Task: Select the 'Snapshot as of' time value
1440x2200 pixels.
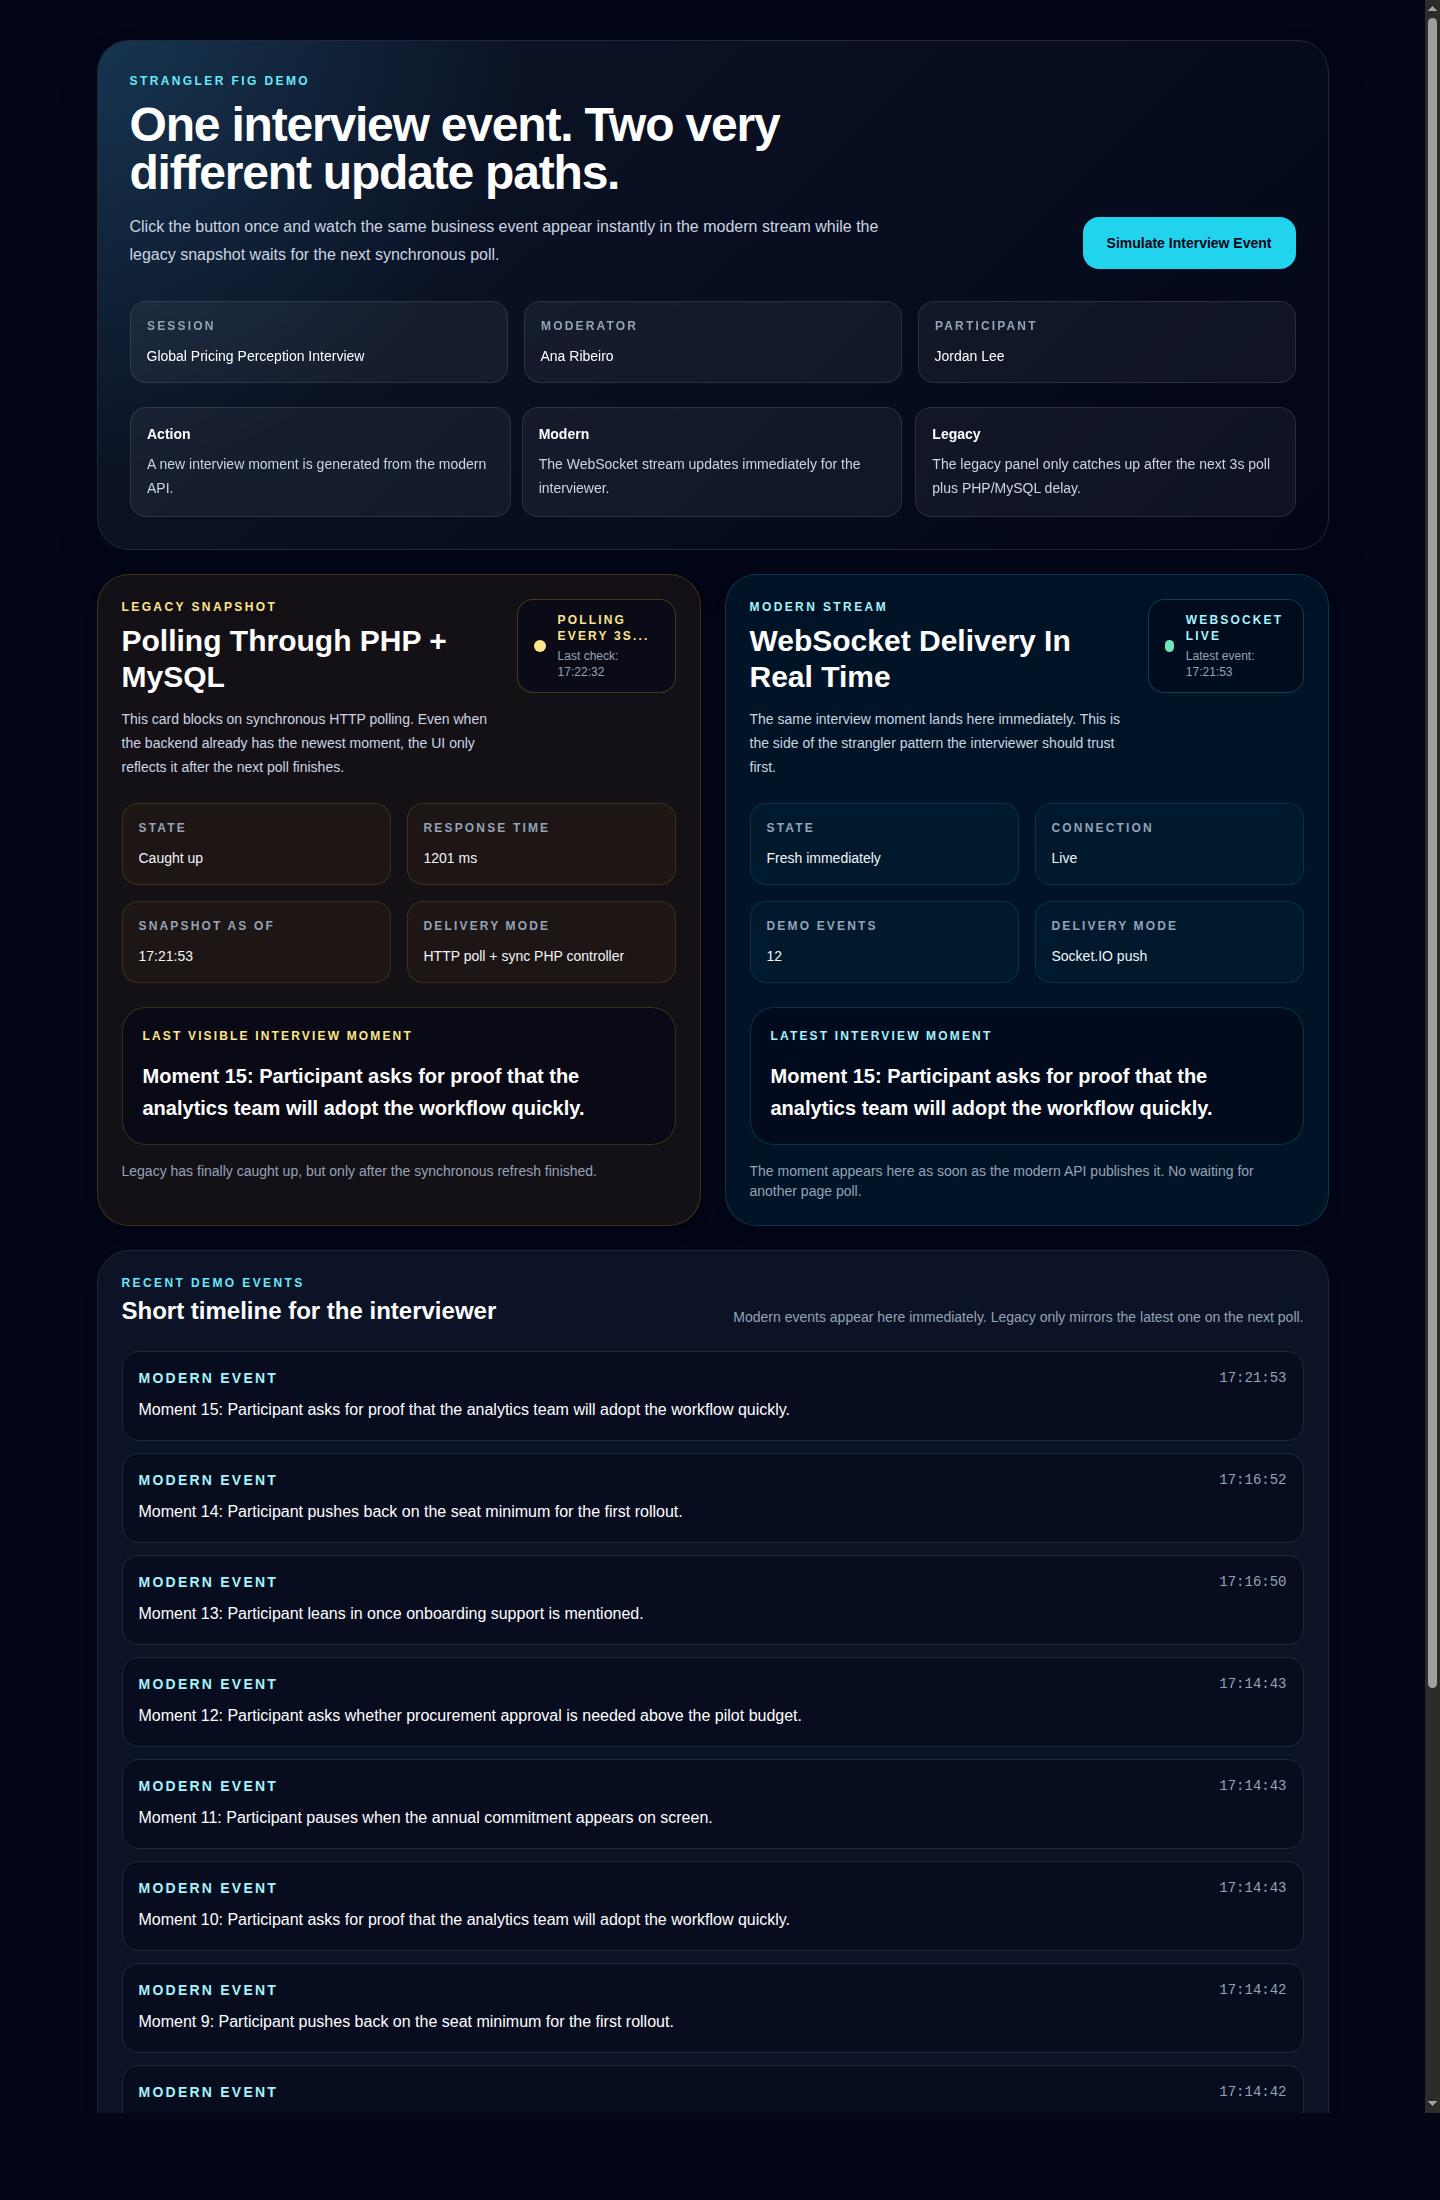Action: 166,956
